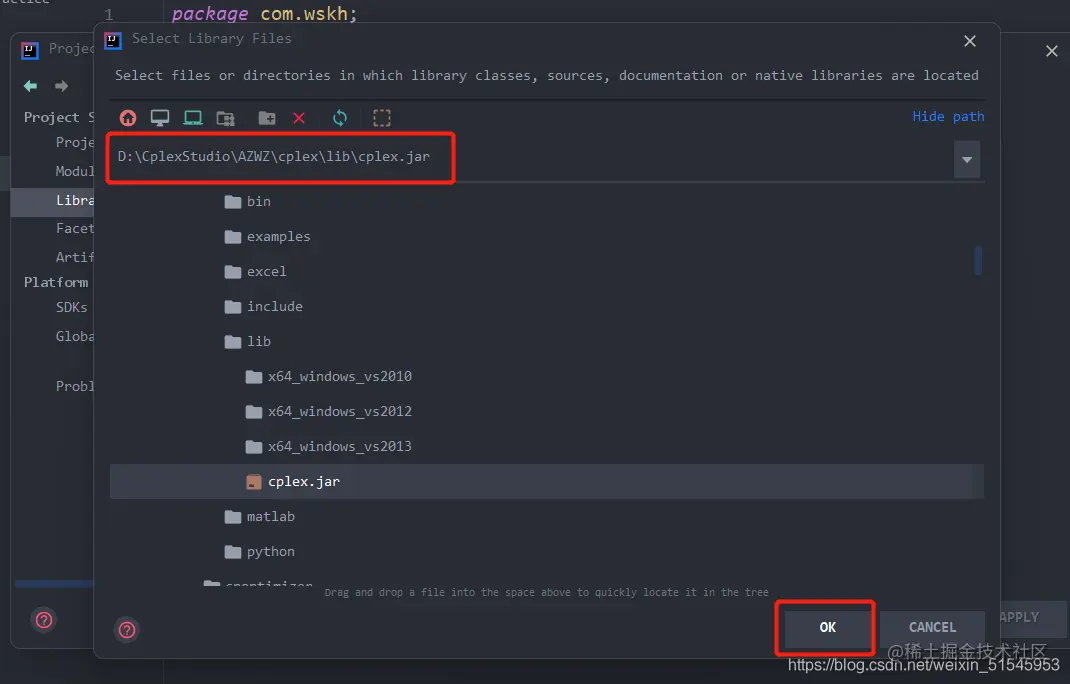Screen dimensions: 1070x684
Task: Navigate forward in Project Structure window
Action: pos(61,86)
